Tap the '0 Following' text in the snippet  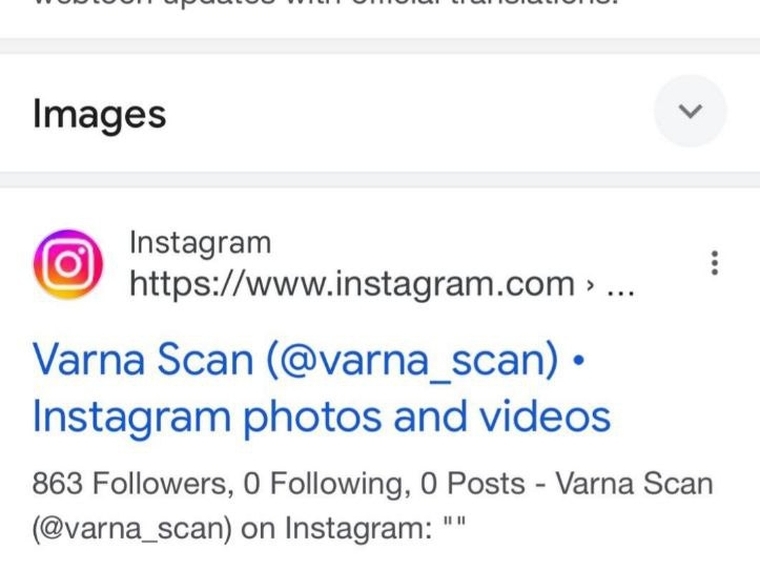click(323, 483)
